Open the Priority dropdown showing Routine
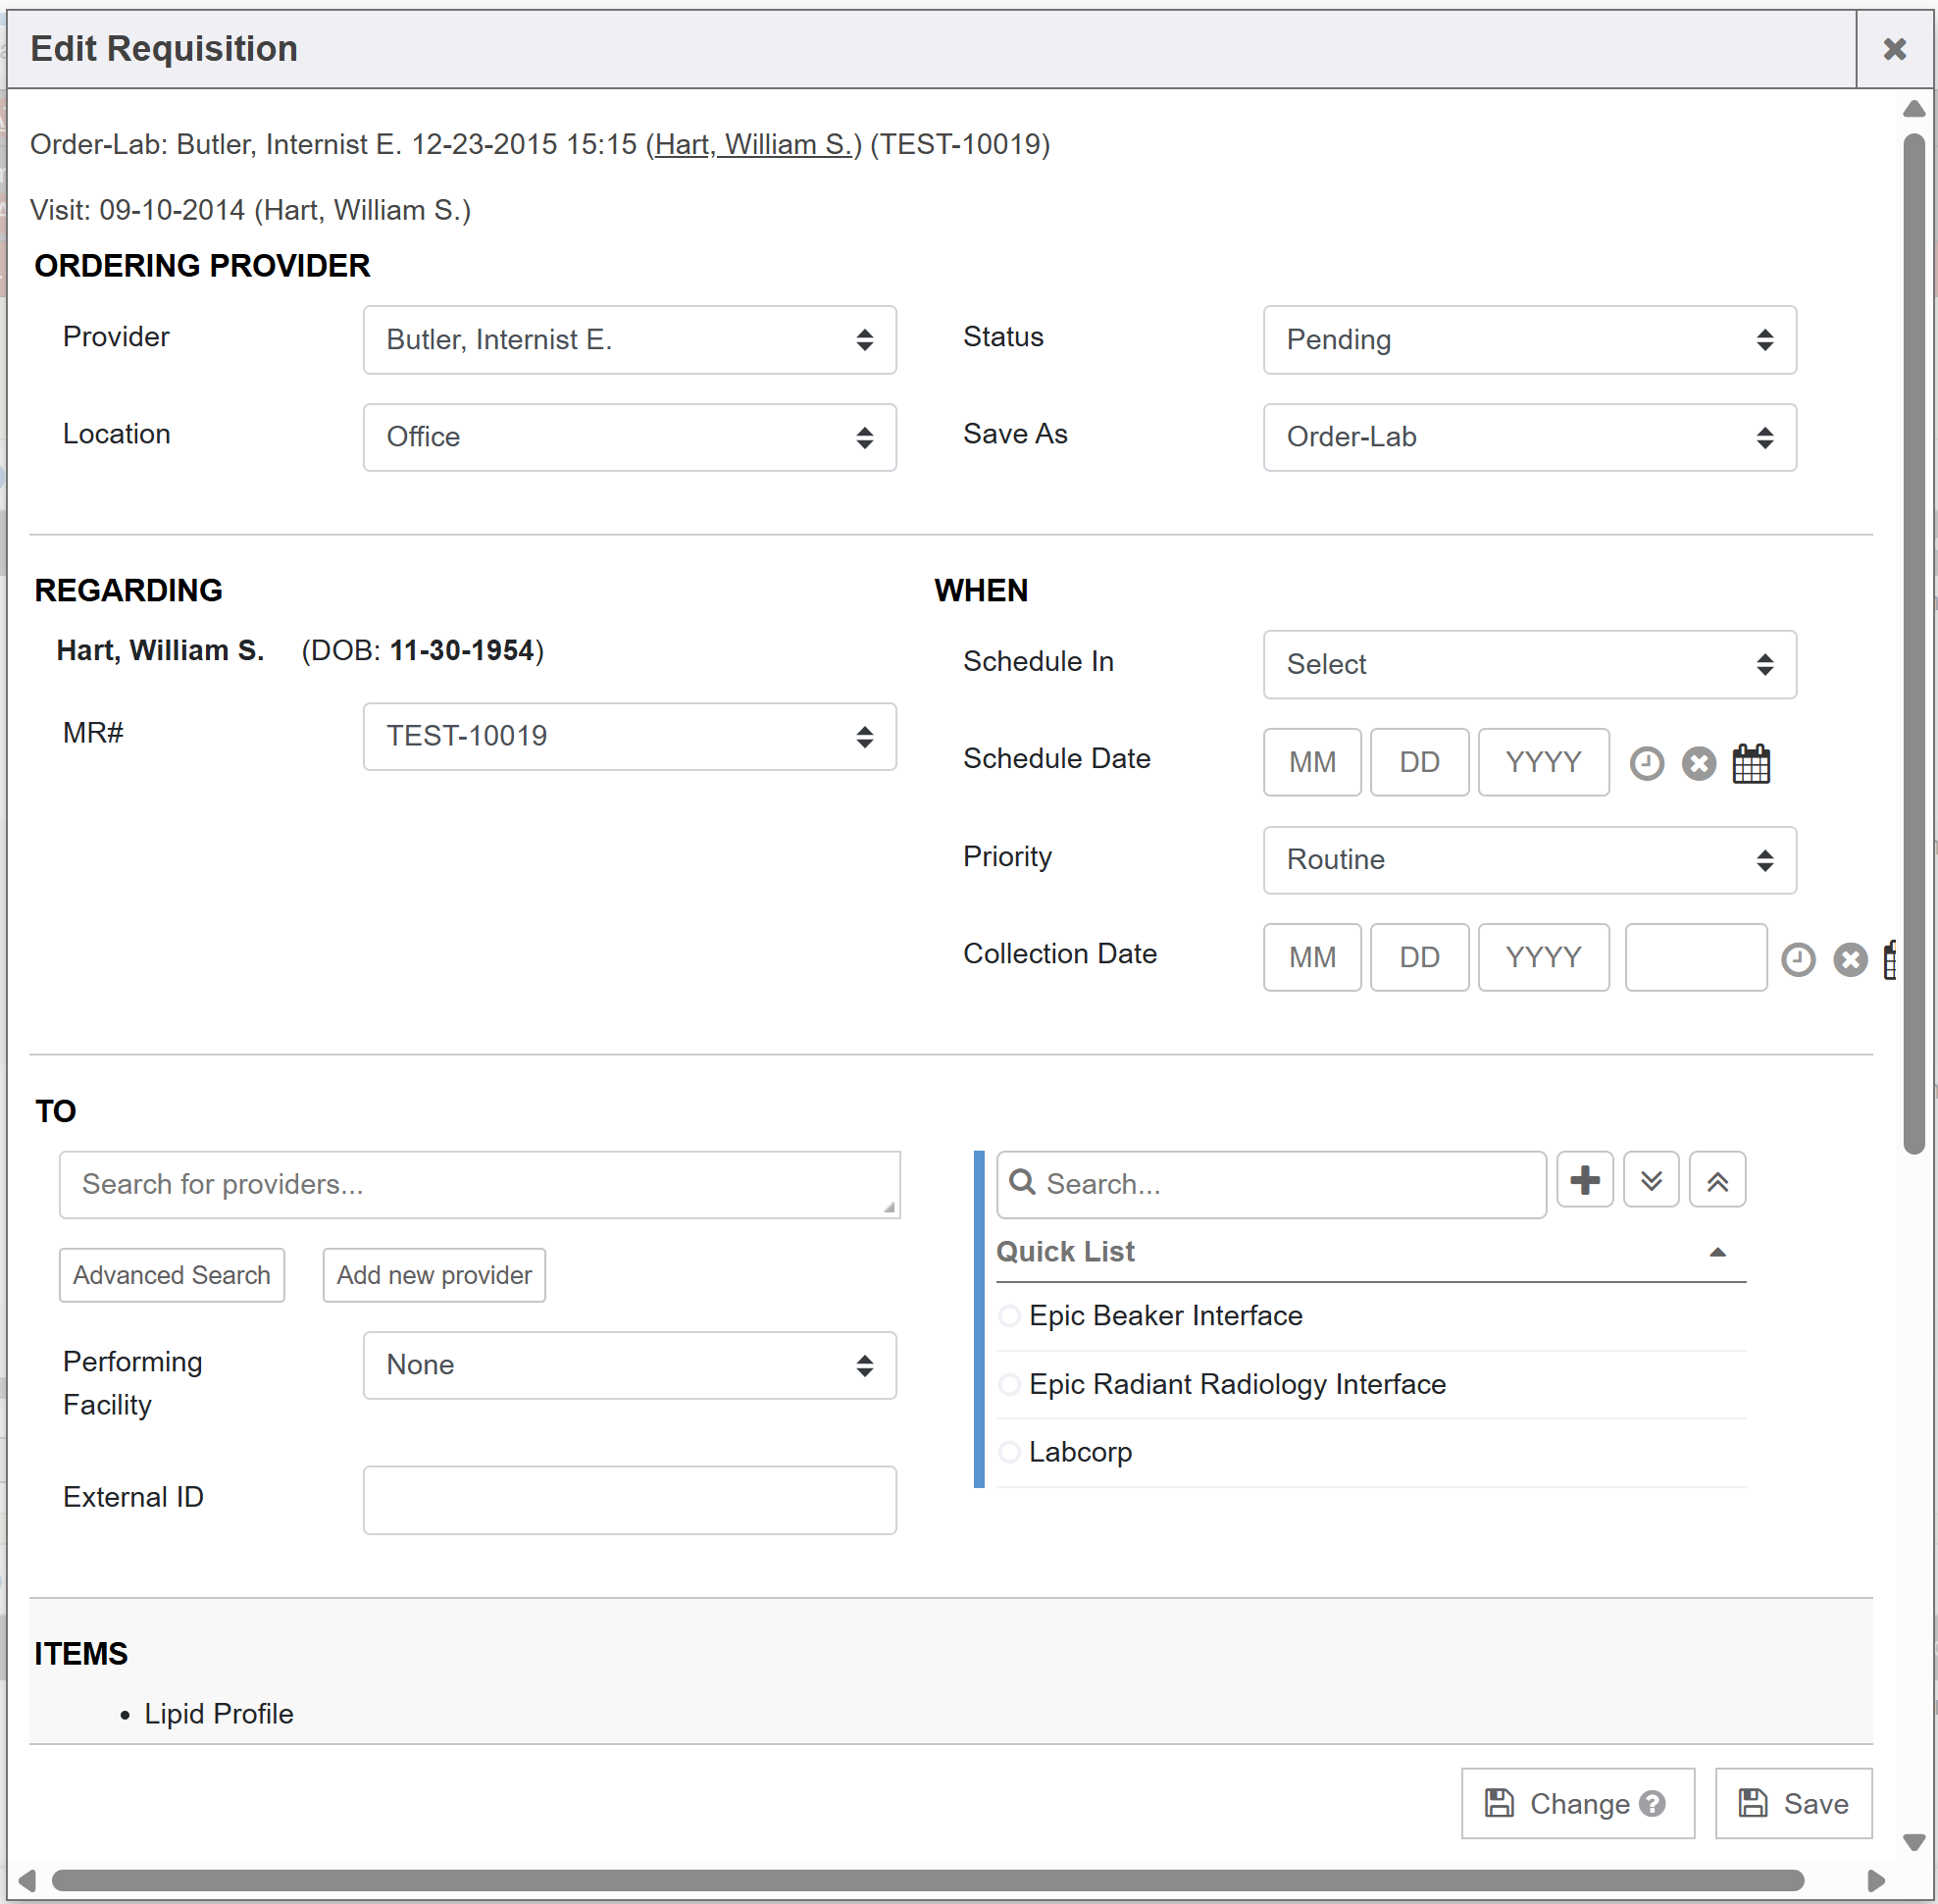This screenshot has height=1904, width=1938. (1529, 860)
